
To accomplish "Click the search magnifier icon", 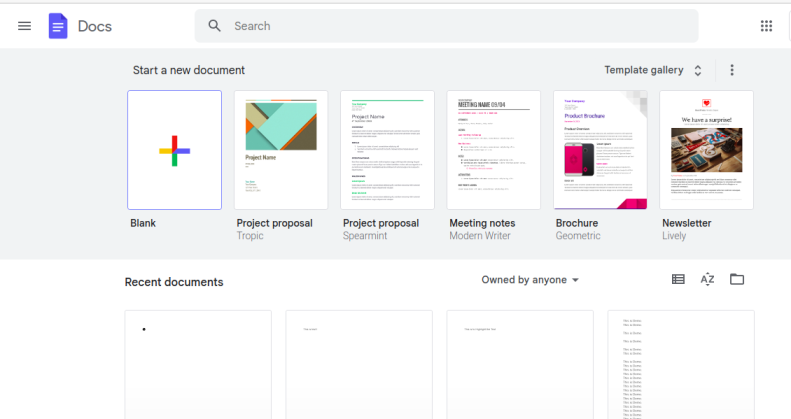I will pyautogui.click(x=214, y=26).
